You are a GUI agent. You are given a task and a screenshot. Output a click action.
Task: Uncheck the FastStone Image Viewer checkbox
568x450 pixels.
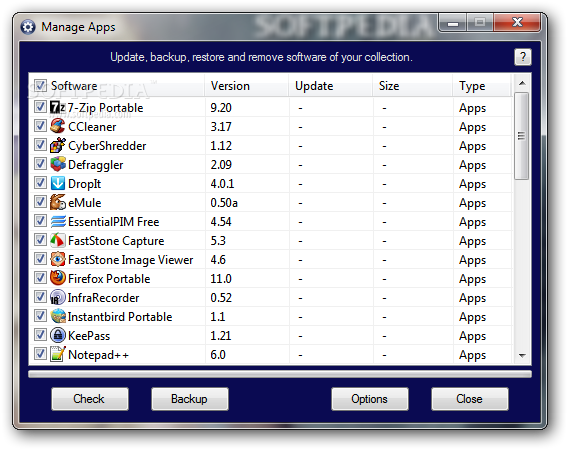point(40,259)
